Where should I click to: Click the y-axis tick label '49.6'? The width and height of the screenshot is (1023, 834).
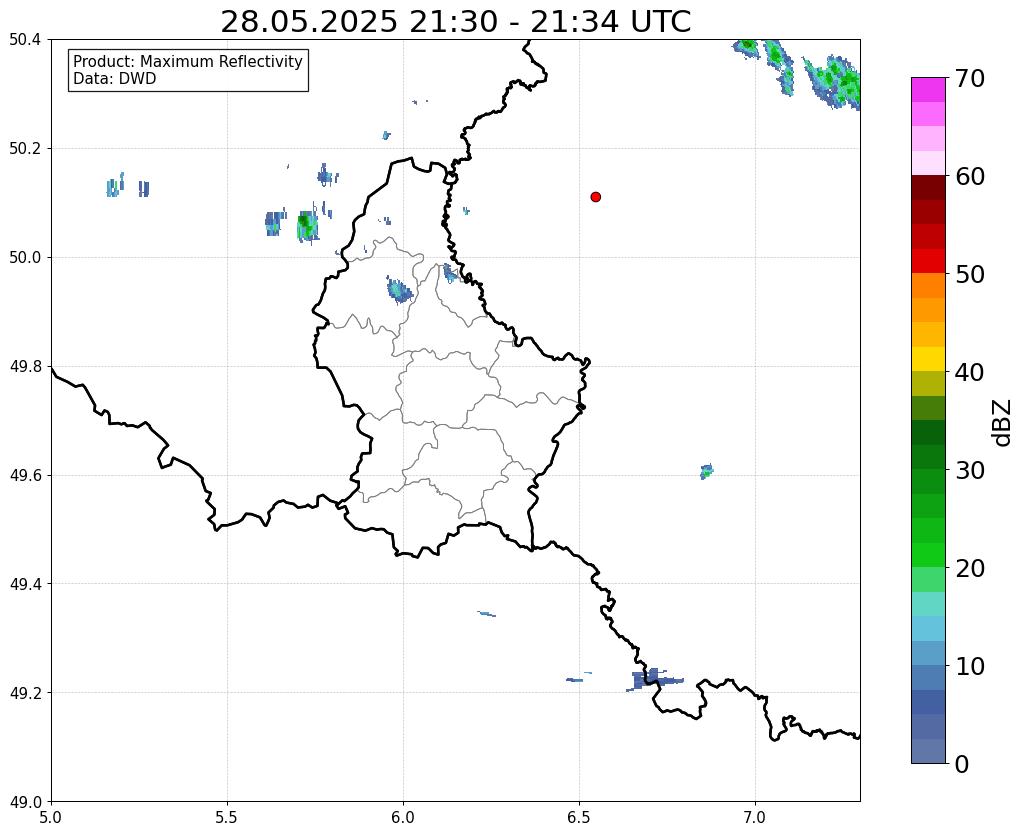(25, 475)
